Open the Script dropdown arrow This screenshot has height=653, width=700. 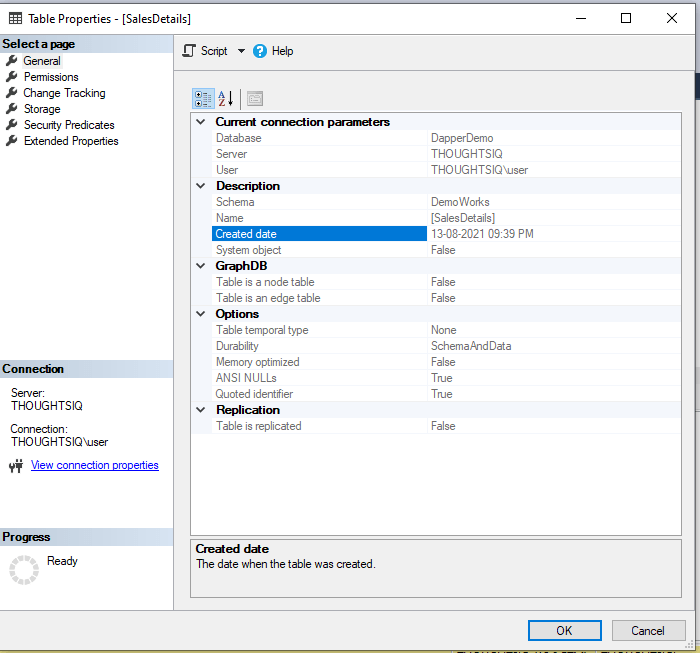241,51
